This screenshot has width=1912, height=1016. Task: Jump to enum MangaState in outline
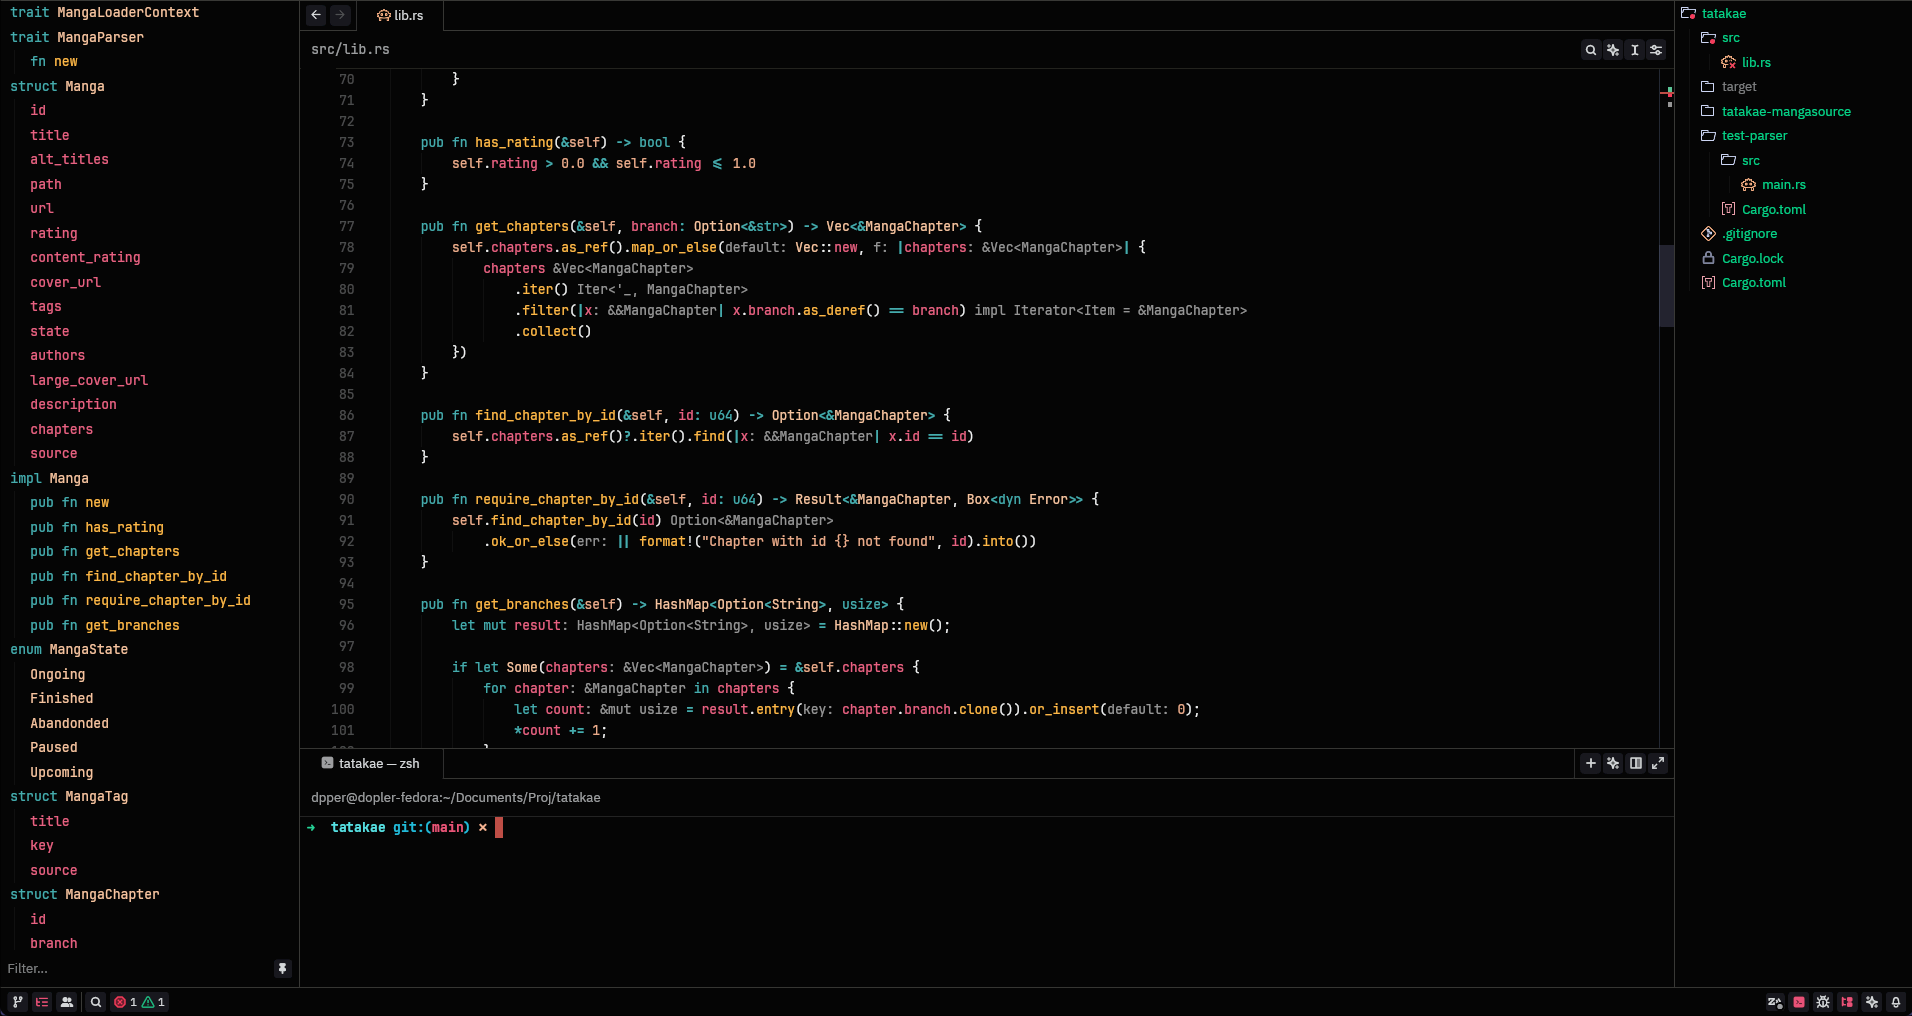click(x=69, y=650)
